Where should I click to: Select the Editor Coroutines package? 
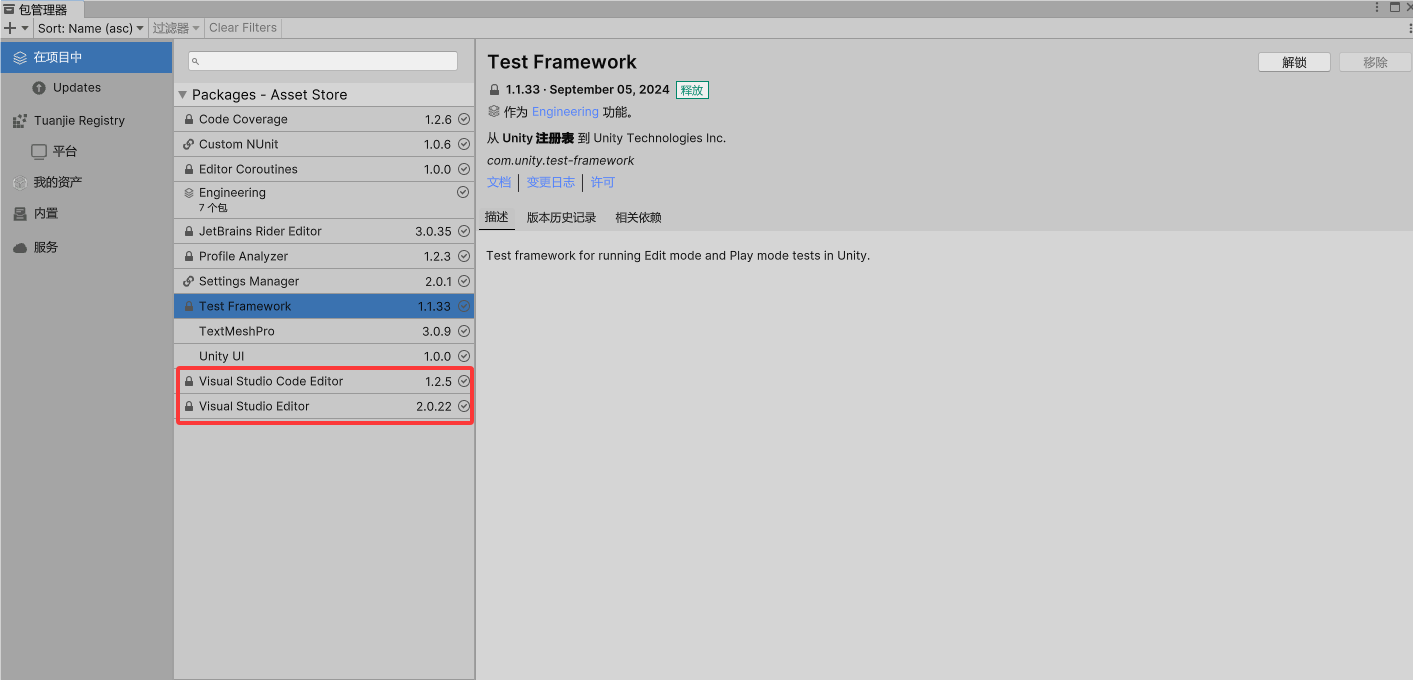324,169
